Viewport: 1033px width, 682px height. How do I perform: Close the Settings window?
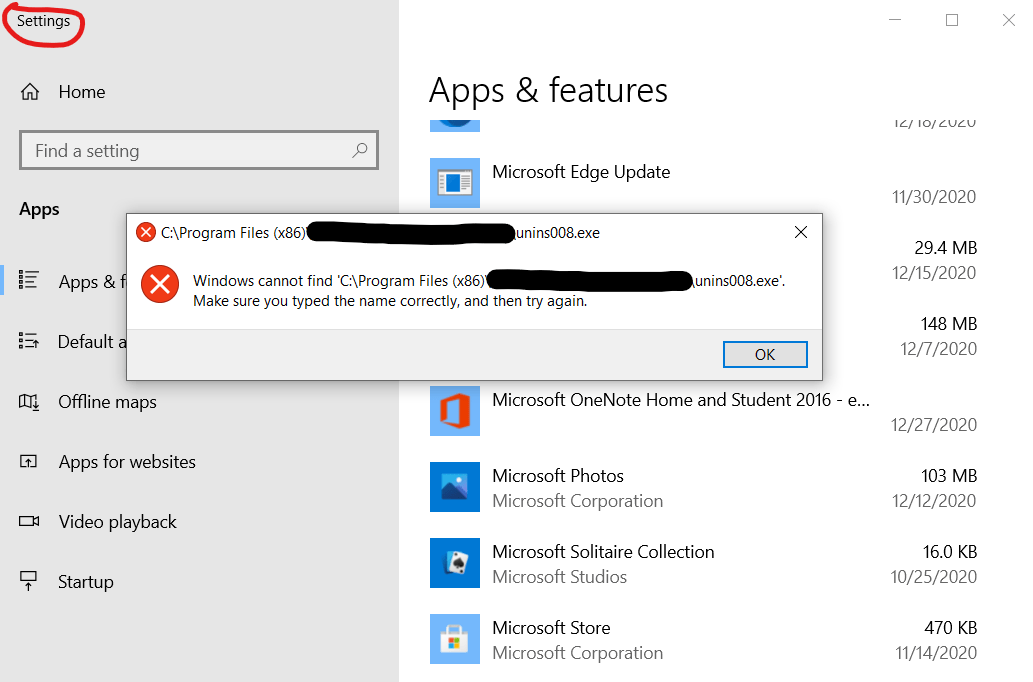click(1009, 20)
